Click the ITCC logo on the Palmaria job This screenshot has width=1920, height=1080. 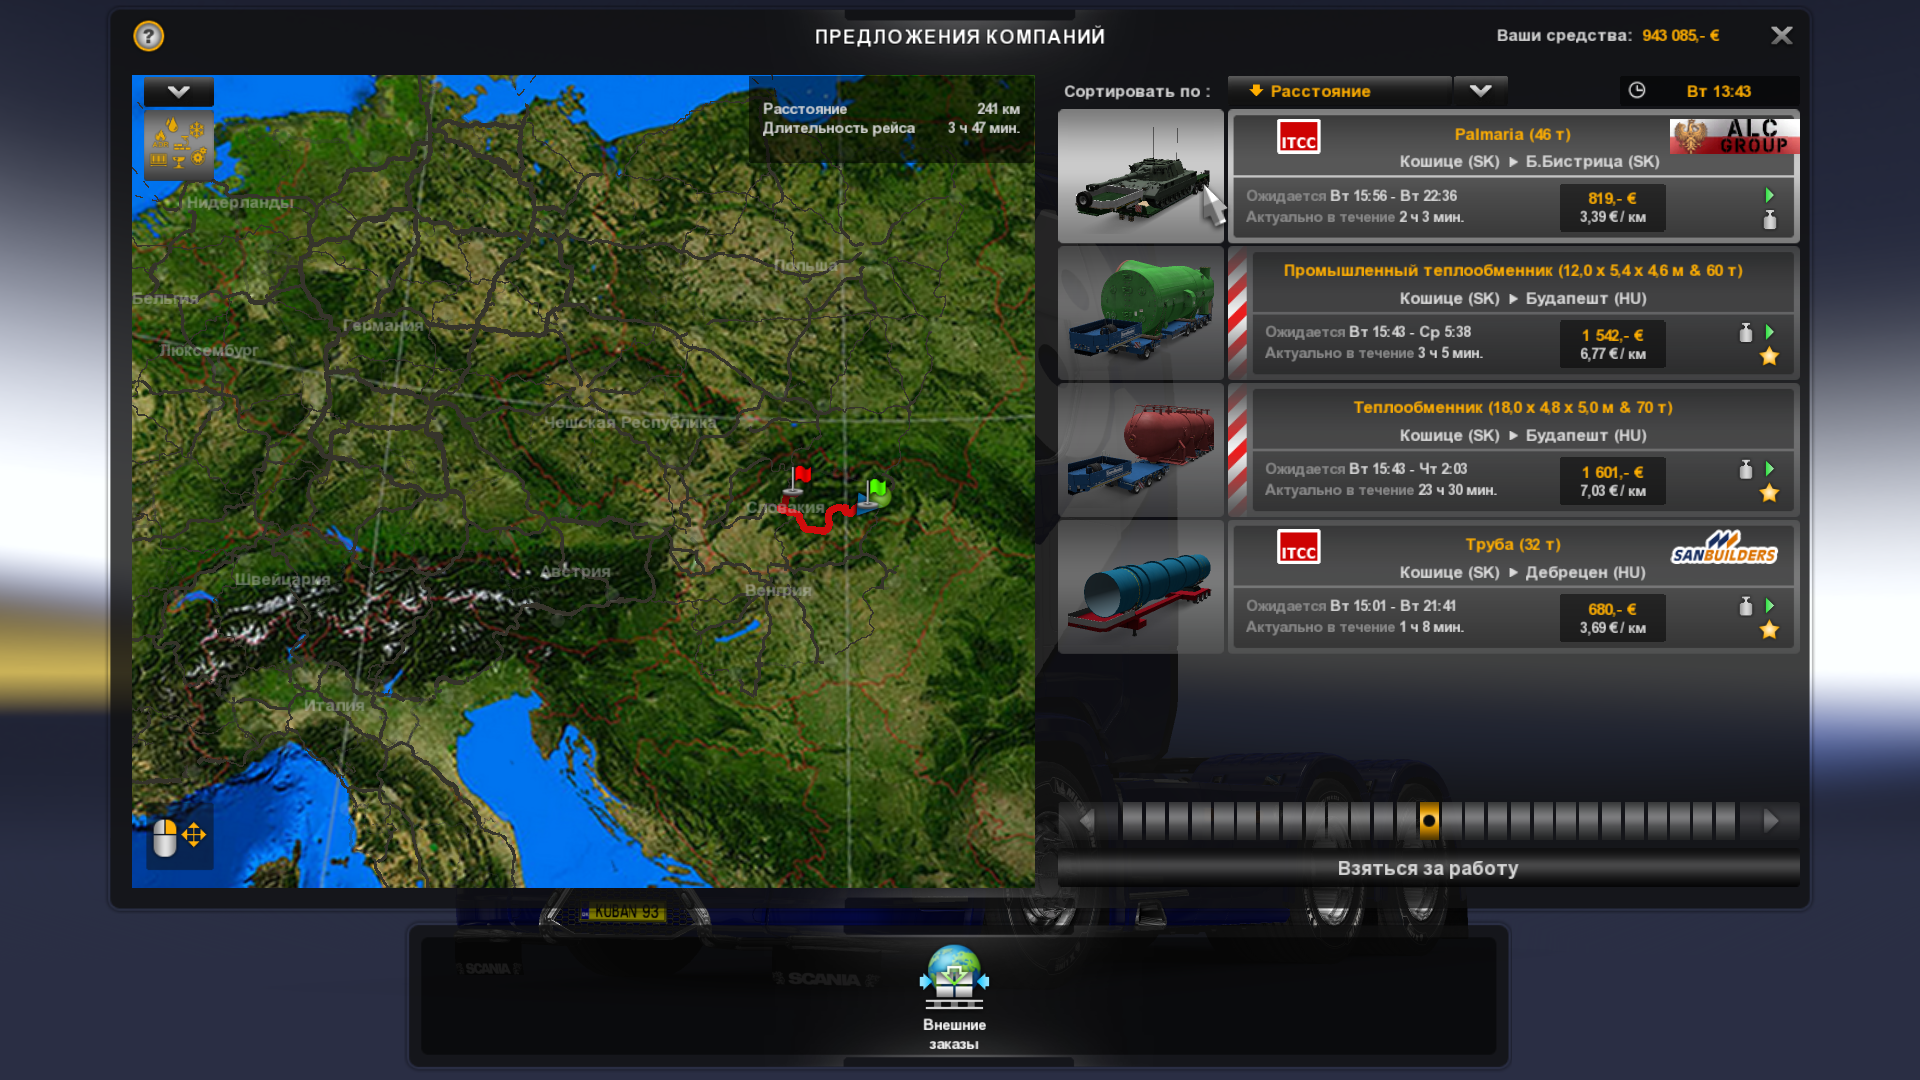click(x=1298, y=137)
